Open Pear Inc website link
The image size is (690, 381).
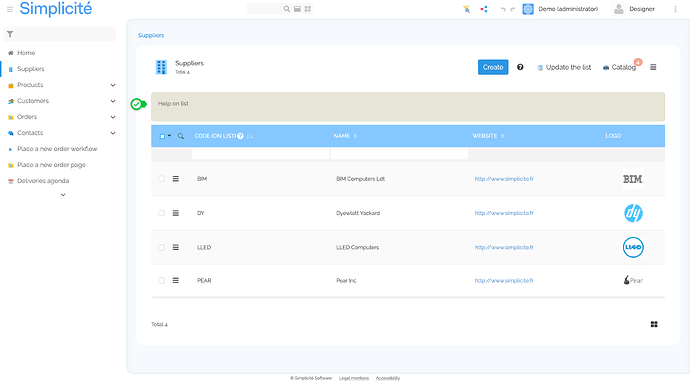(x=504, y=280)
